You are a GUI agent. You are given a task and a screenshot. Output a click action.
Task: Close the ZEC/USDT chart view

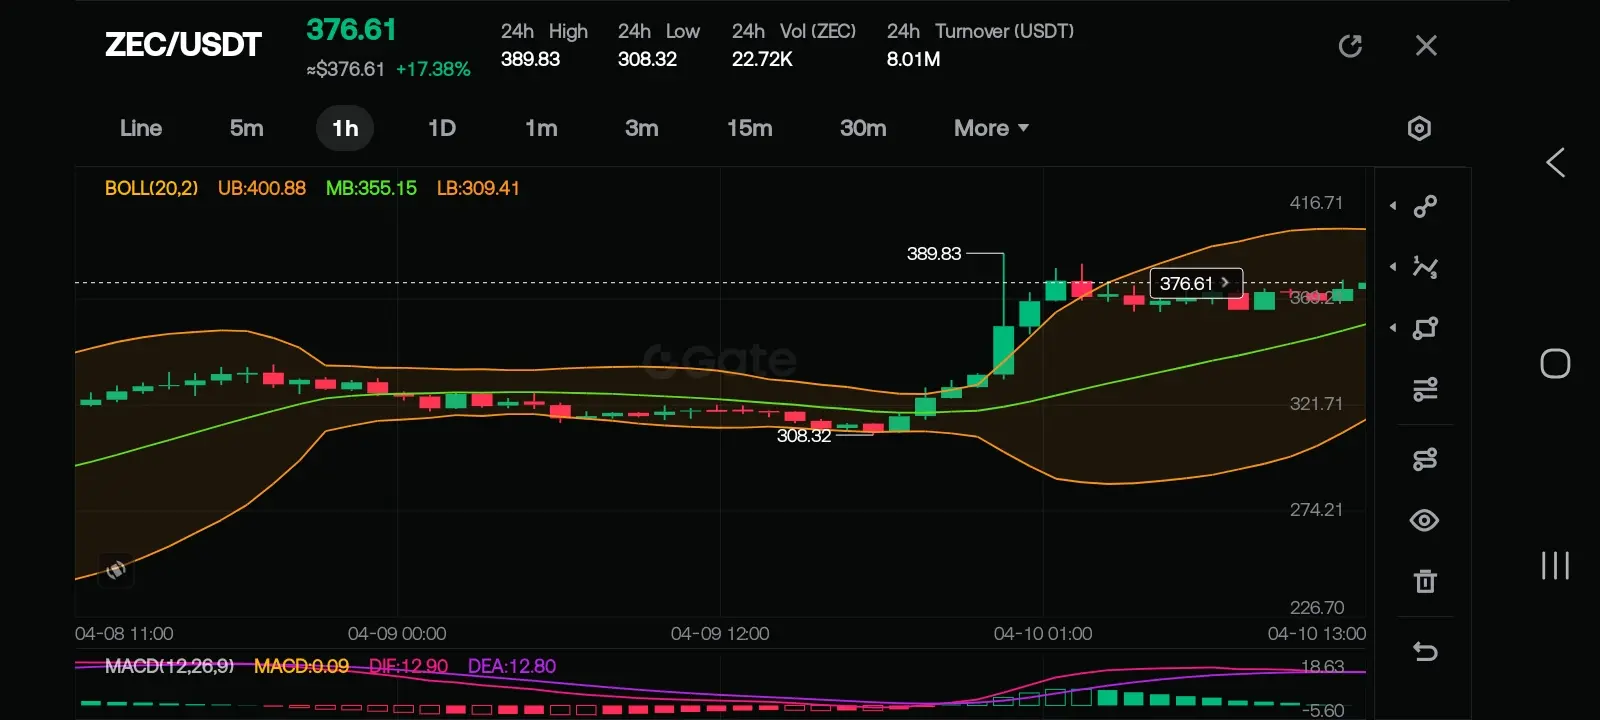coord(1426,46)
